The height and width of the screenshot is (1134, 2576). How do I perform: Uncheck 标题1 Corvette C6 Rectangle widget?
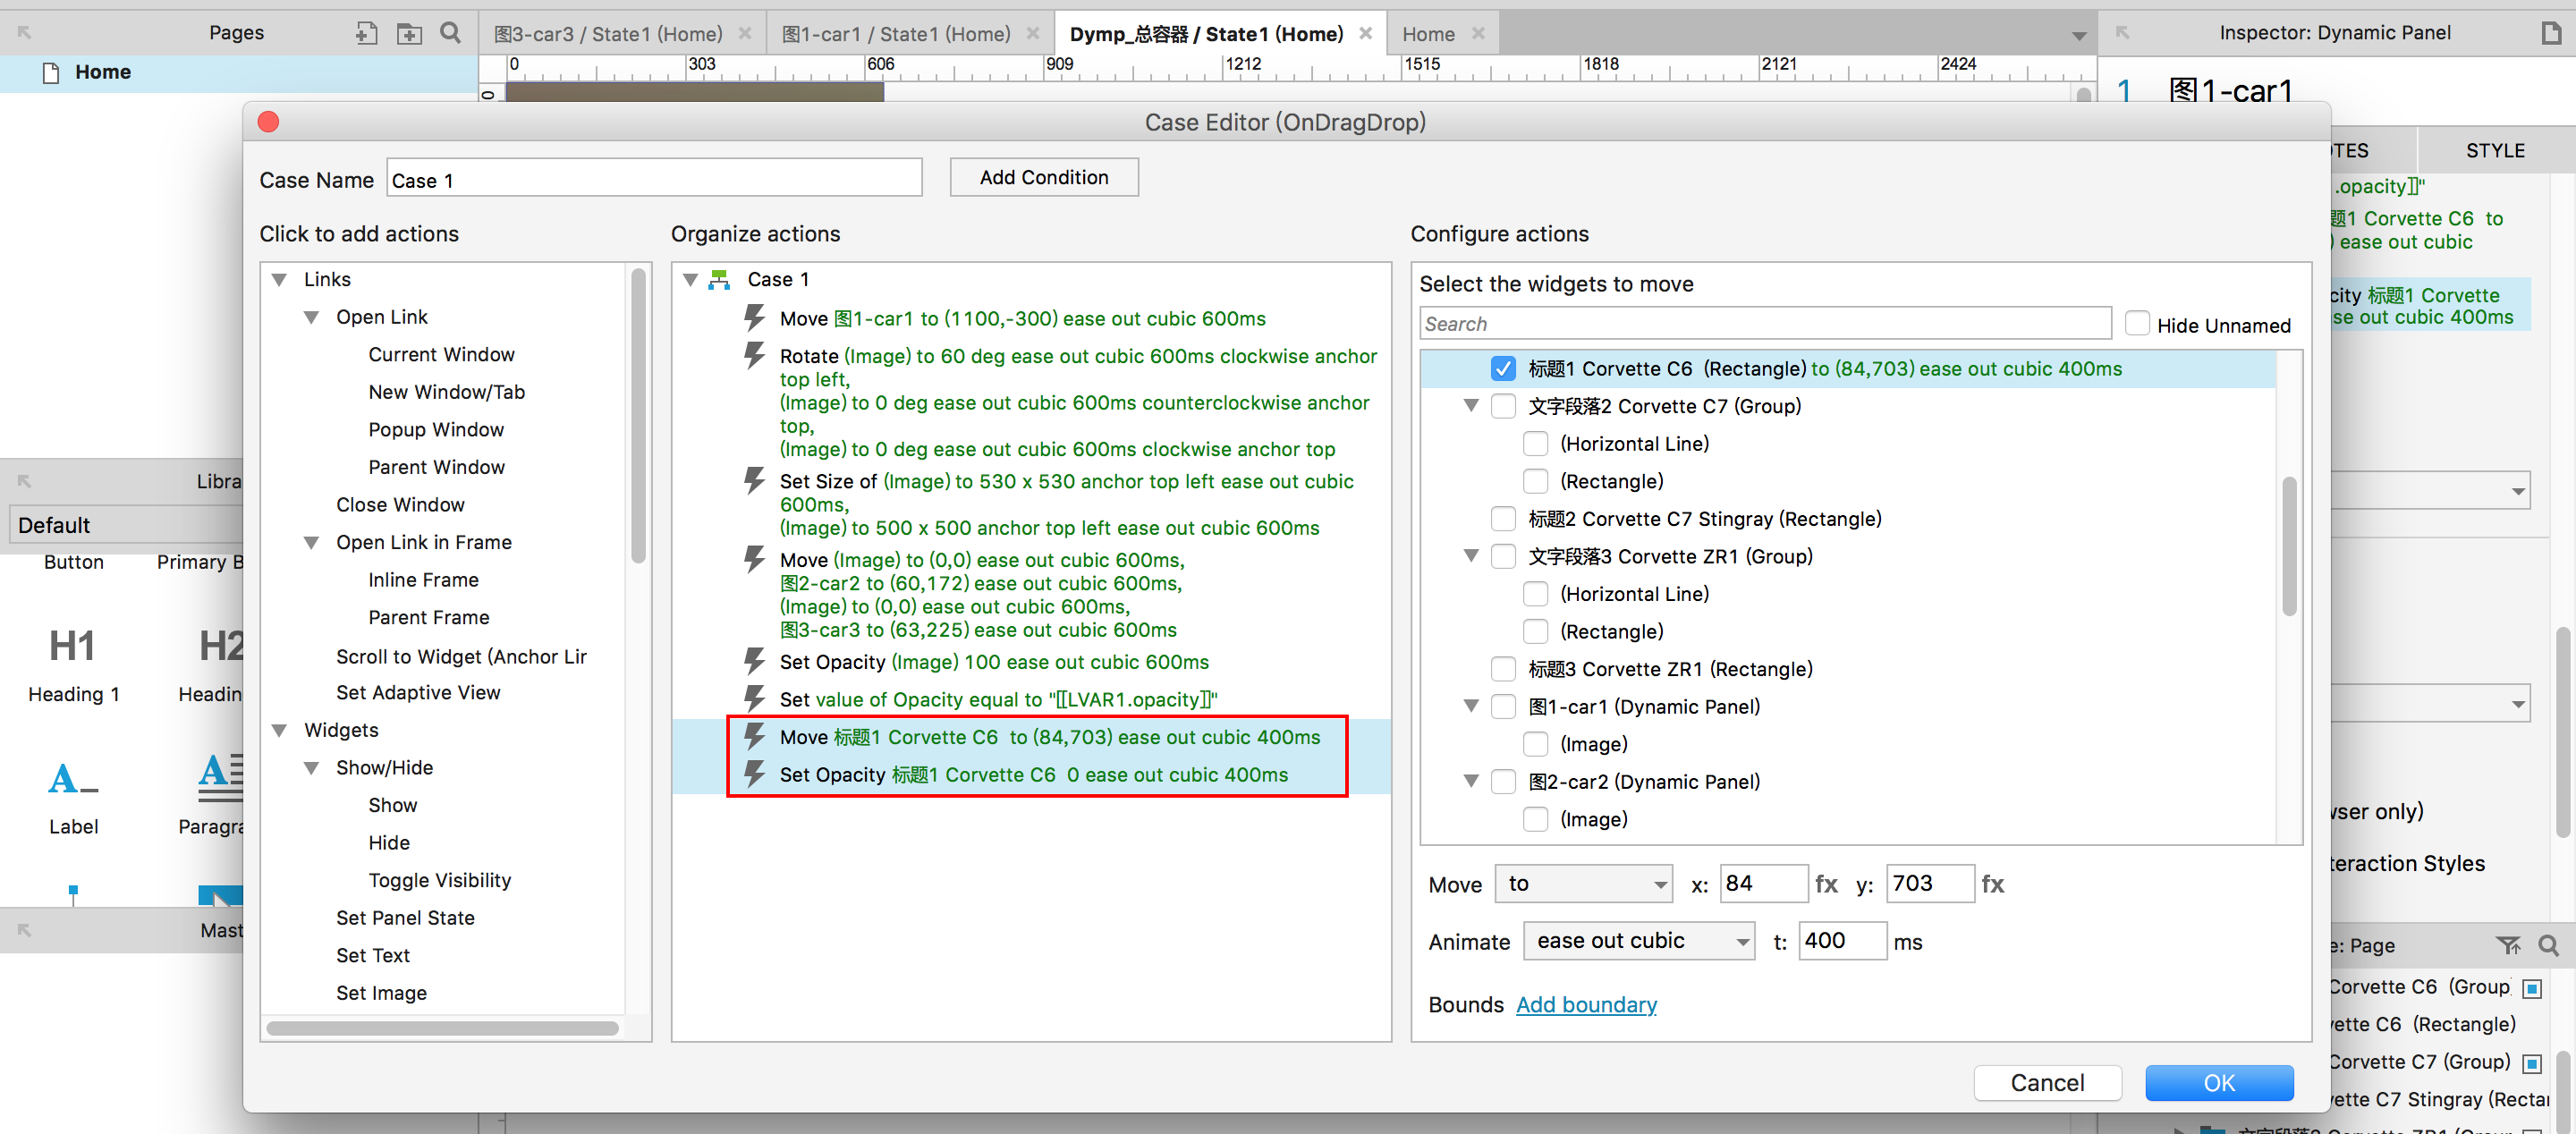click(x=1503, y=368)
